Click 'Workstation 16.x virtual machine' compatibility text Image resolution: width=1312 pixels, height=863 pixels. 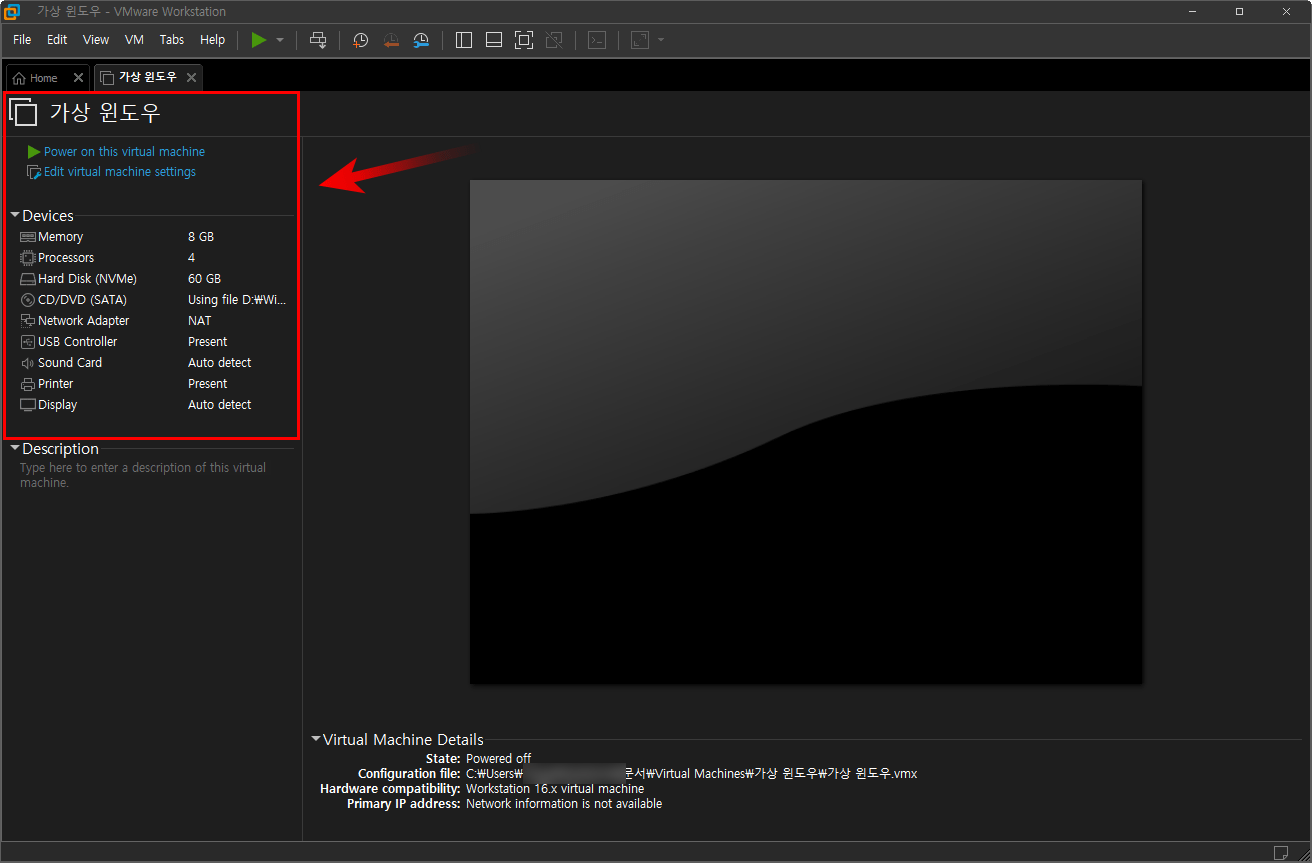(x=555, y=789)
